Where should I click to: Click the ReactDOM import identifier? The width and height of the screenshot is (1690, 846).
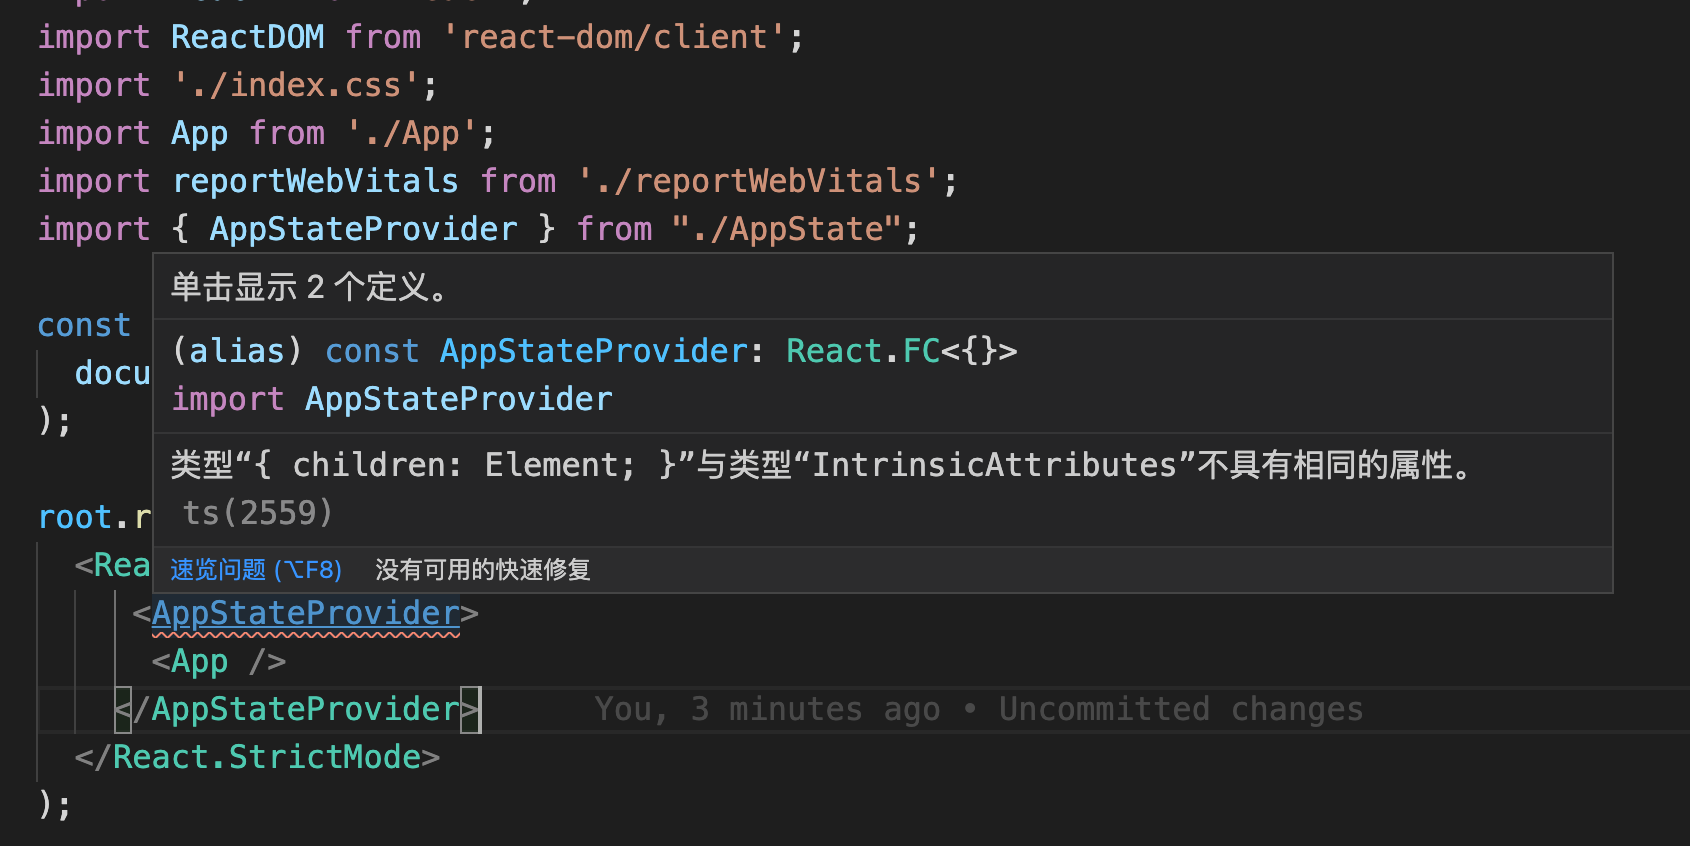click(248, 37)
